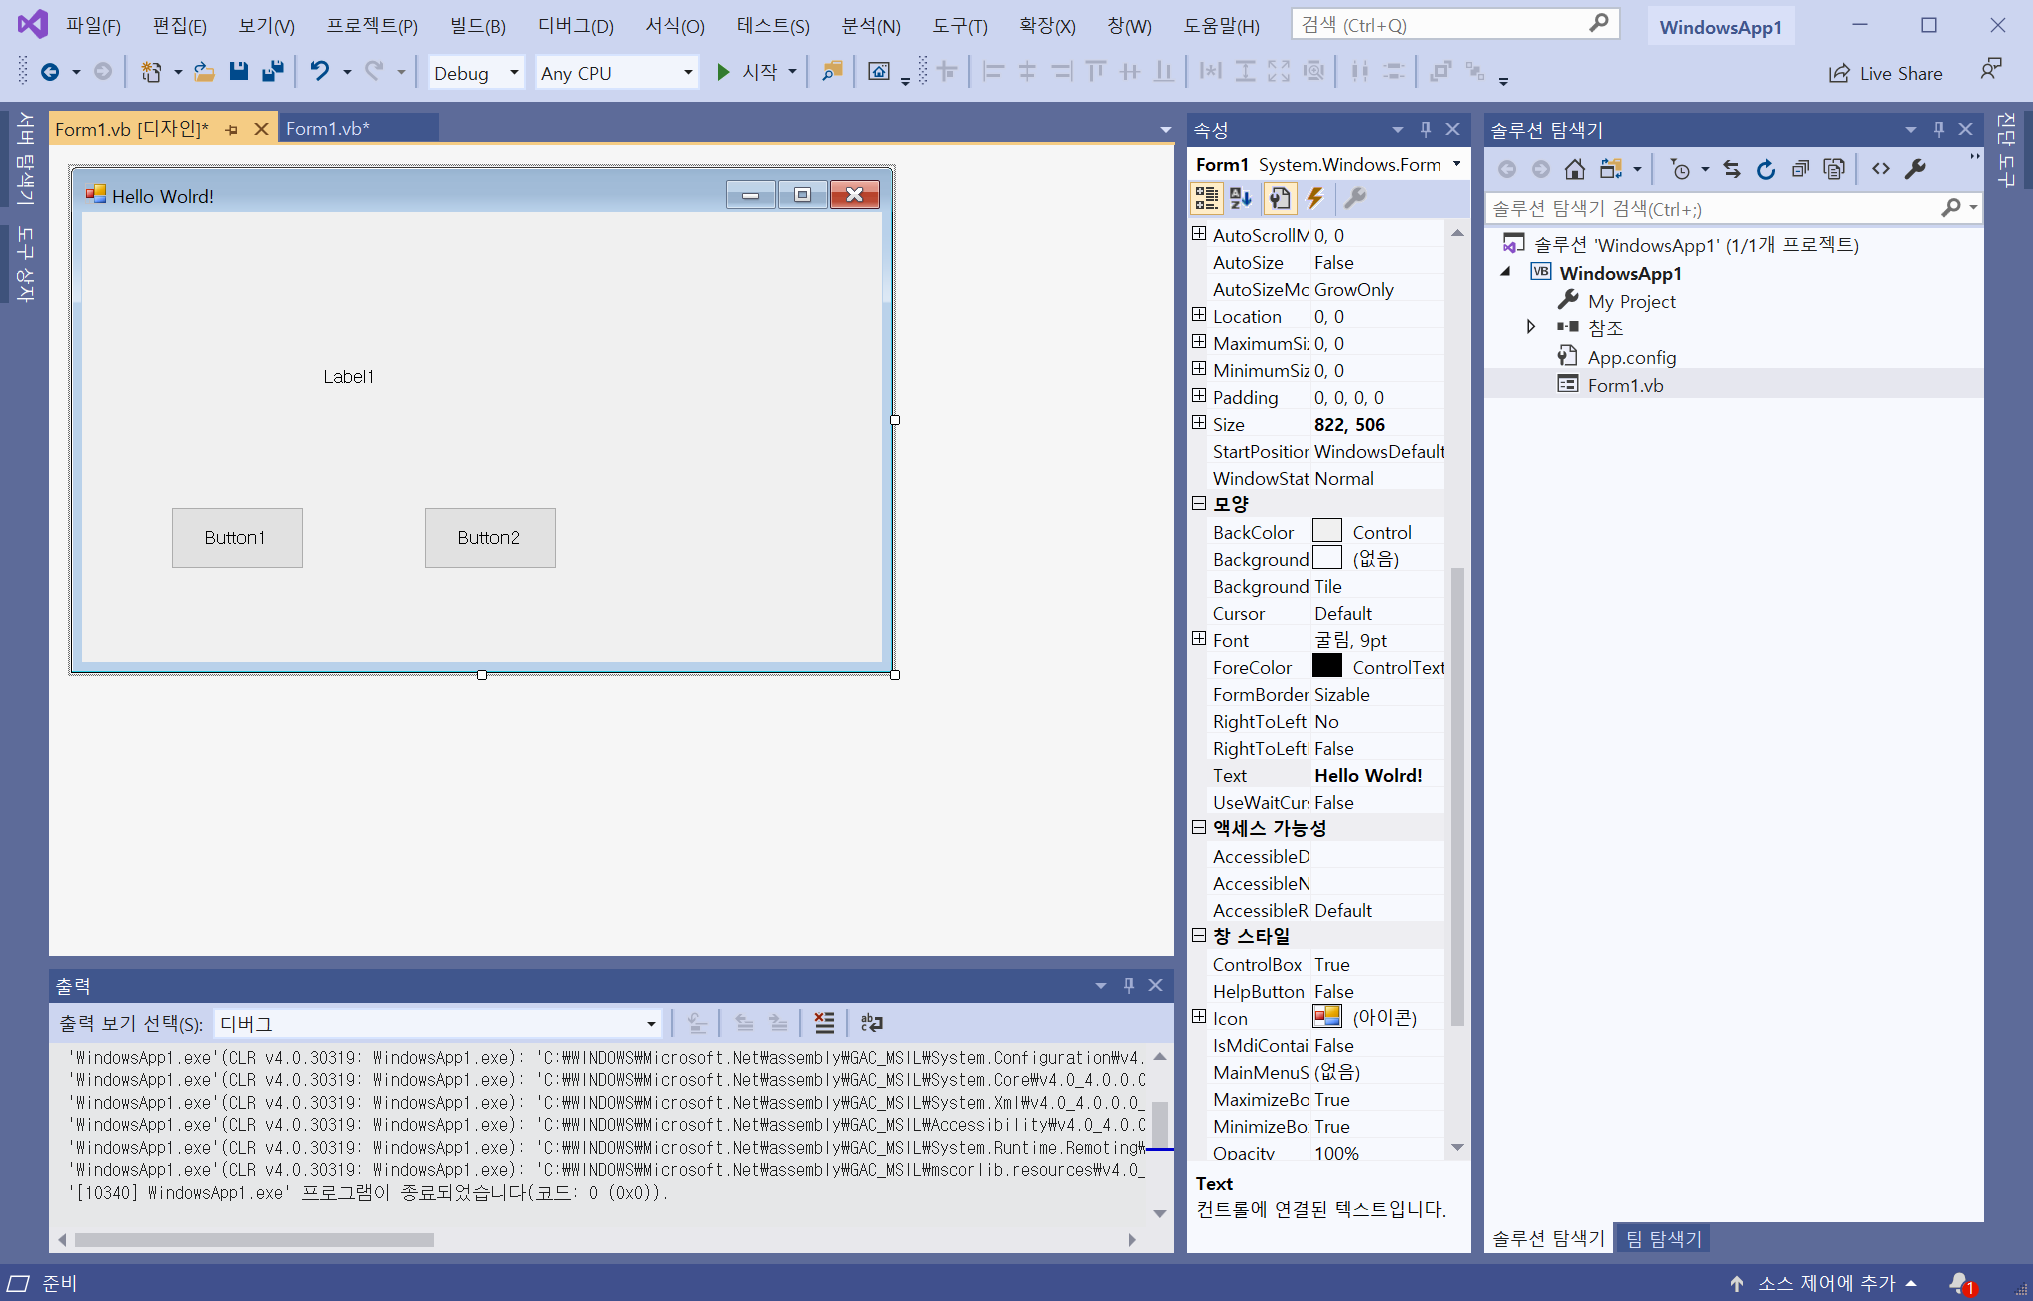Toggle Categorized view in Properties panel
Image resolution: width=2033 pixels, height=1301 pixels.
[x=1207, y=199]
